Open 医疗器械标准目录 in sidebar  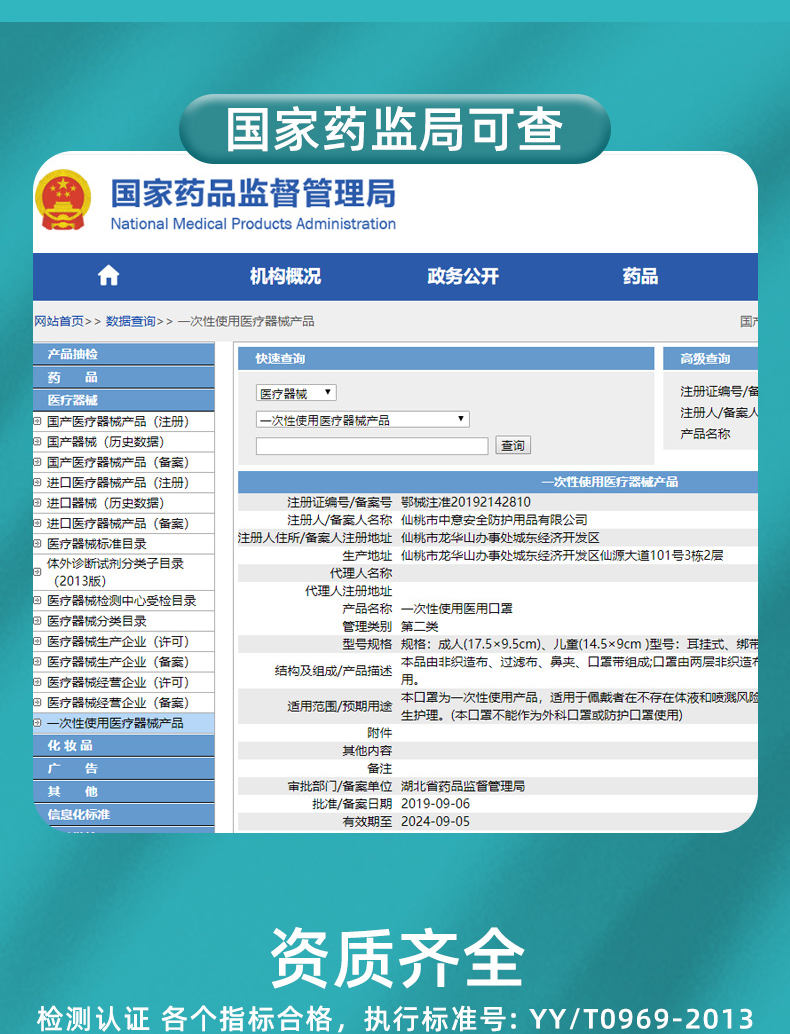[97, 544]
